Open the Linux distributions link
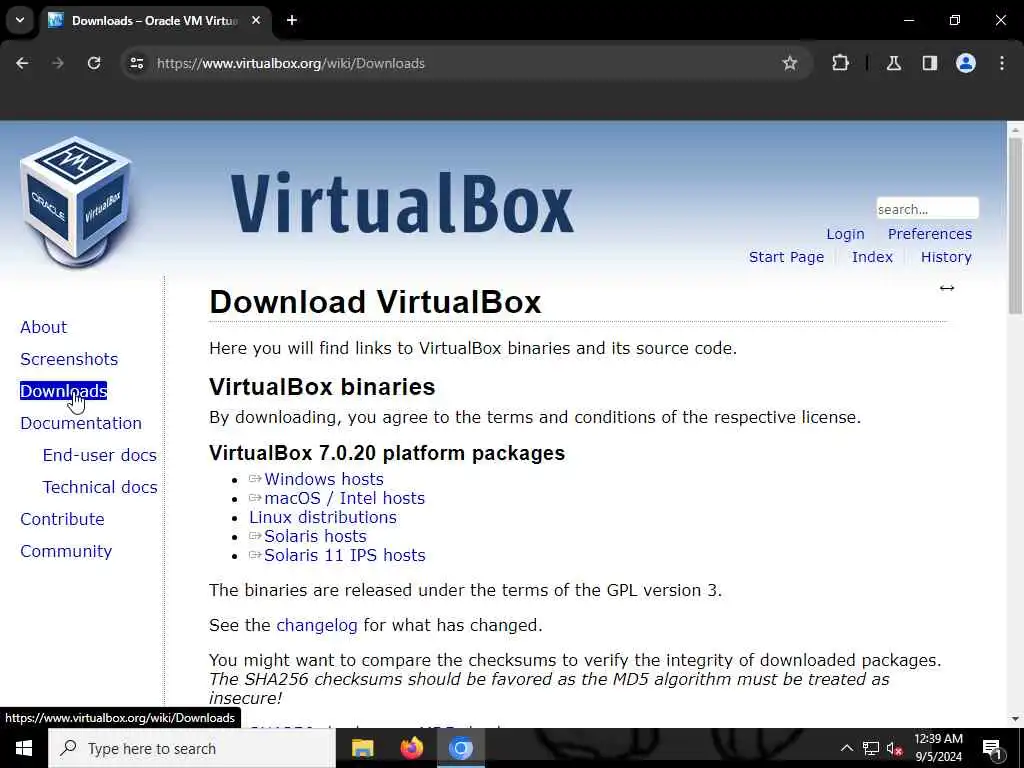 323,517
